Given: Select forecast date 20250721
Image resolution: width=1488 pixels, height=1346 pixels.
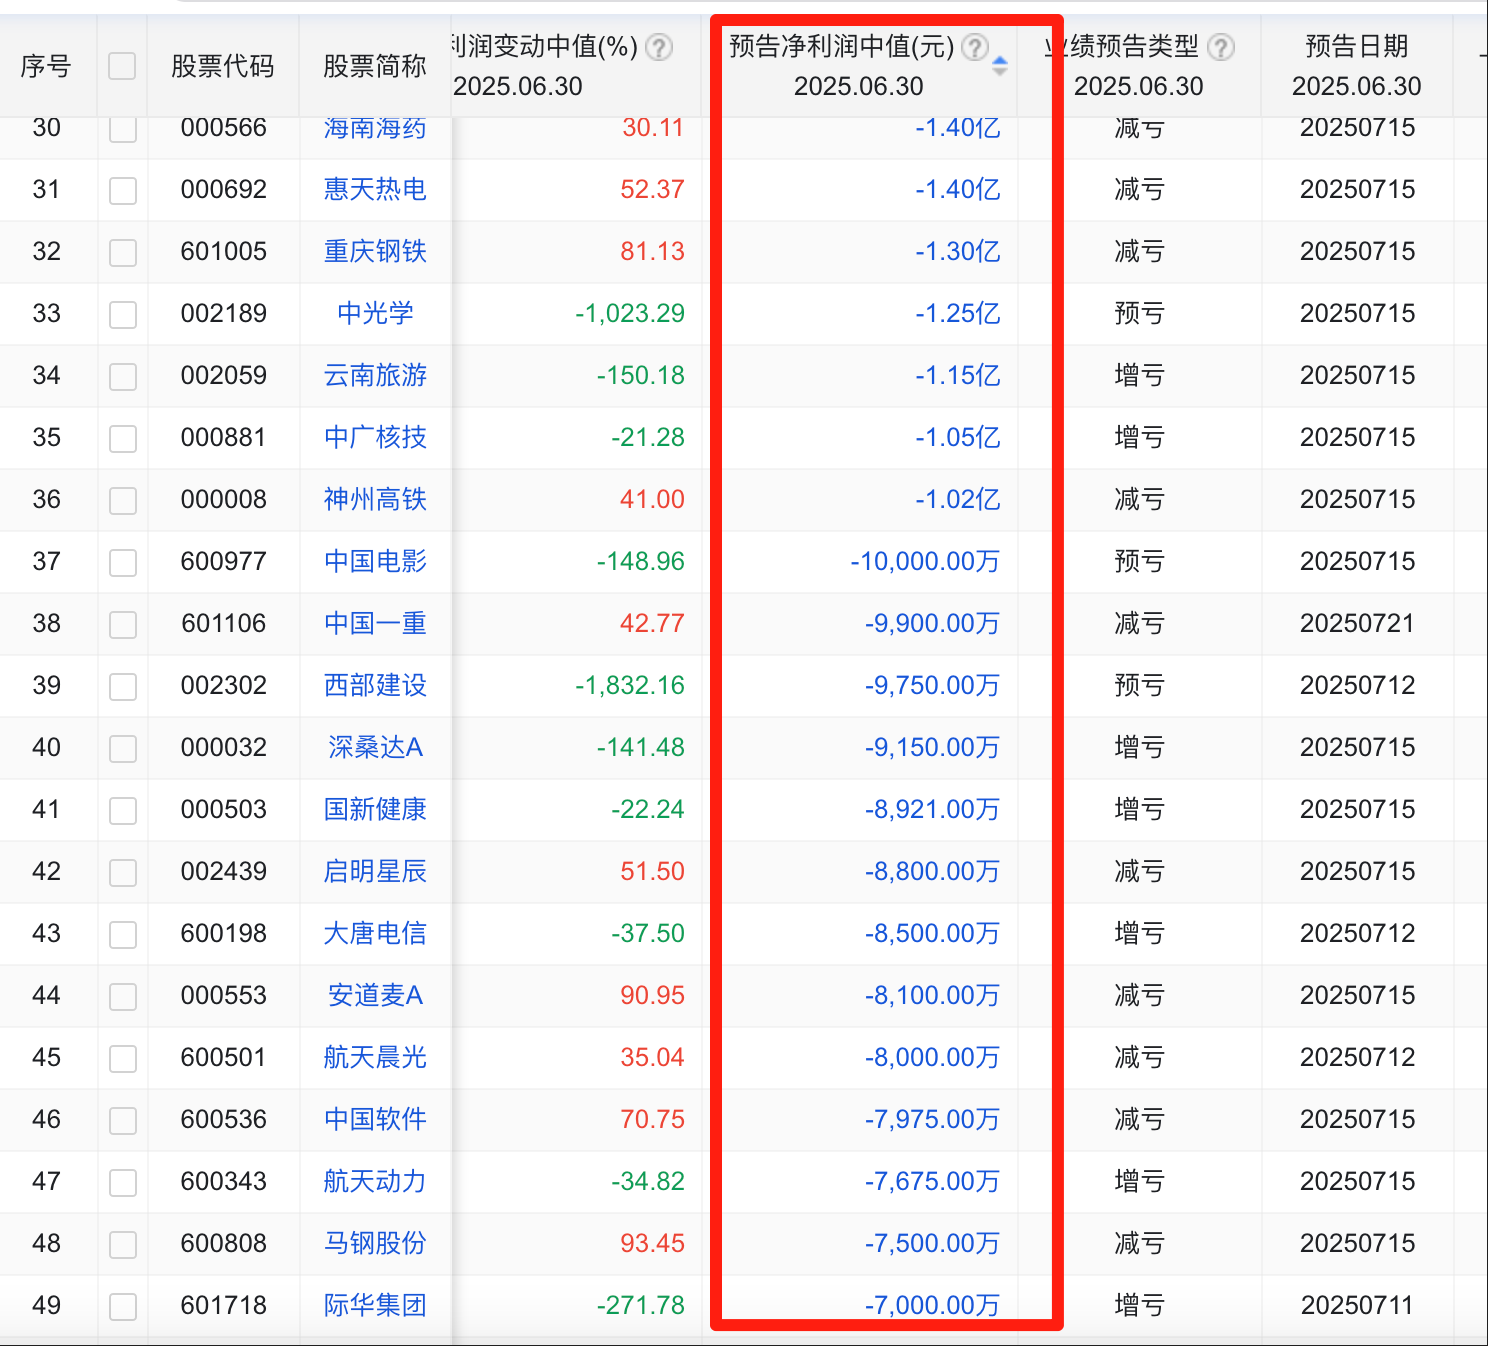Looking at the screenshot, I should [1357, 623].
